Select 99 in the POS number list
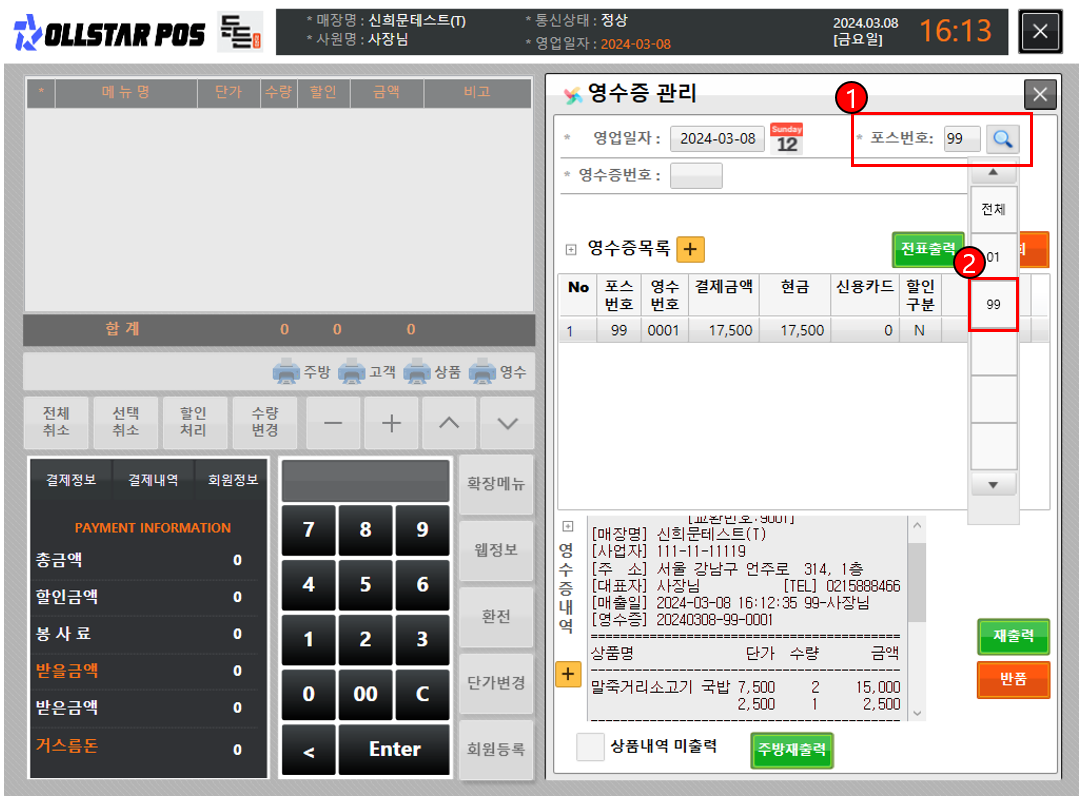The height and width of the screenshot is (799, 1082). 993,305
